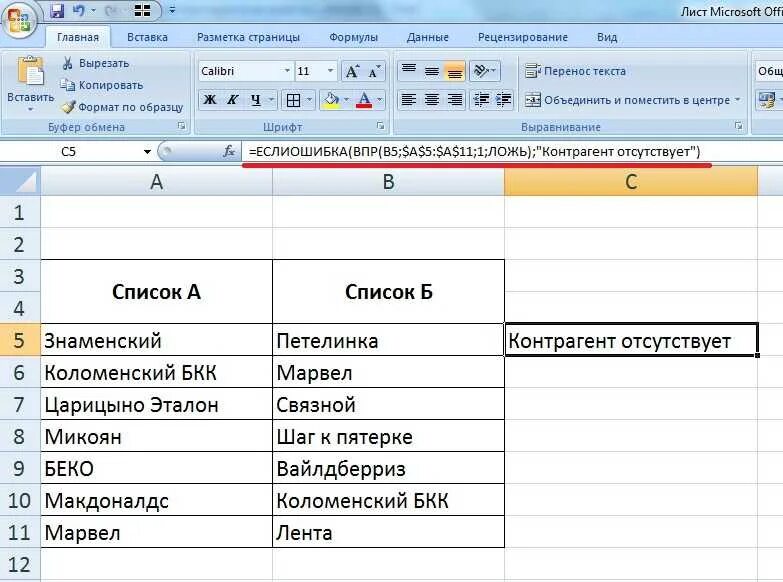This screenshot has height=582, width=783.
Task: Align text right
Action: (x=454, y=100)
